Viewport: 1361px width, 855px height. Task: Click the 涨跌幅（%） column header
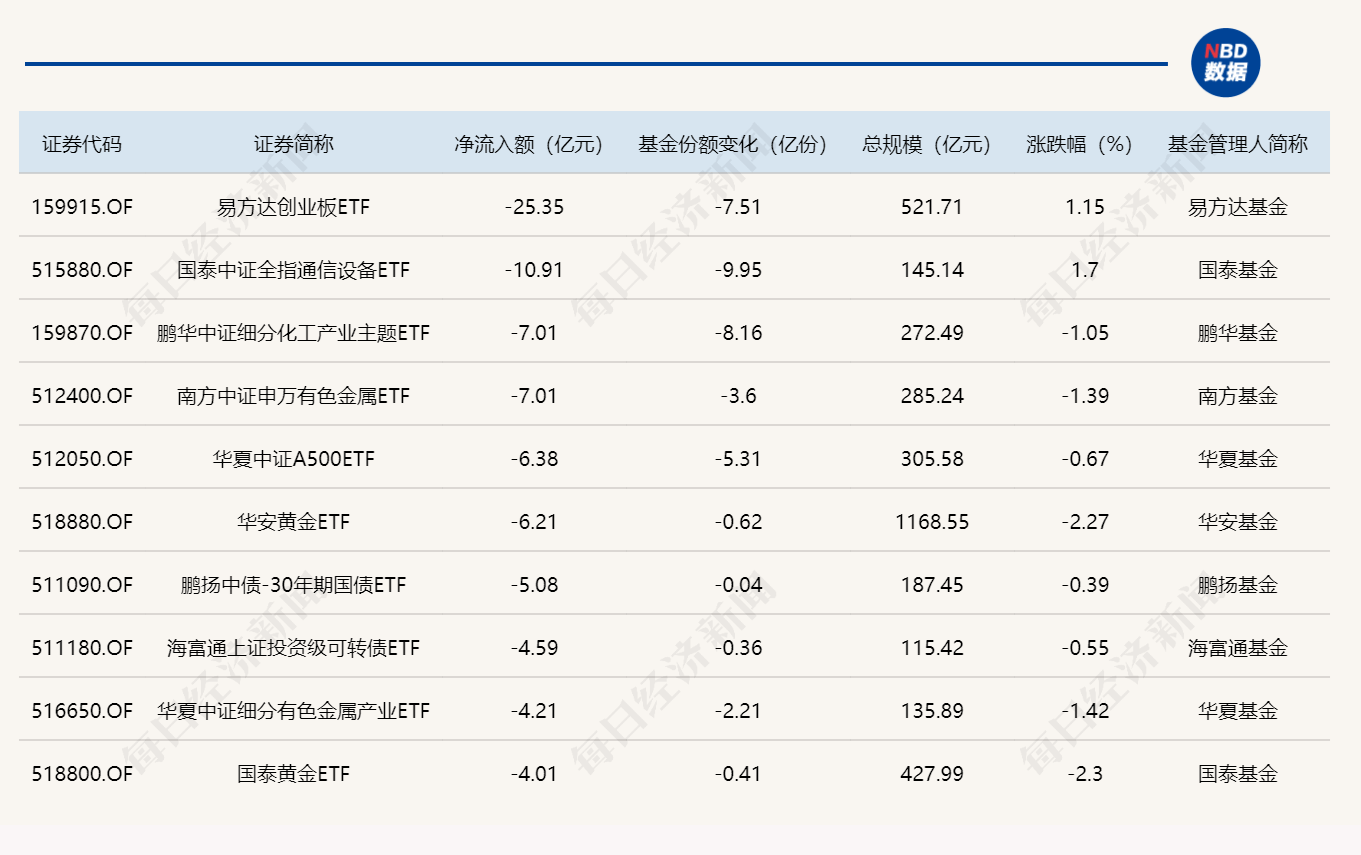click(1080, 144)
